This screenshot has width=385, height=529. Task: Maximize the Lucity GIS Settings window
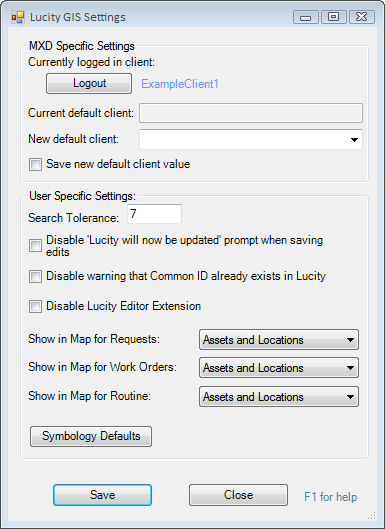click(334, 17)
